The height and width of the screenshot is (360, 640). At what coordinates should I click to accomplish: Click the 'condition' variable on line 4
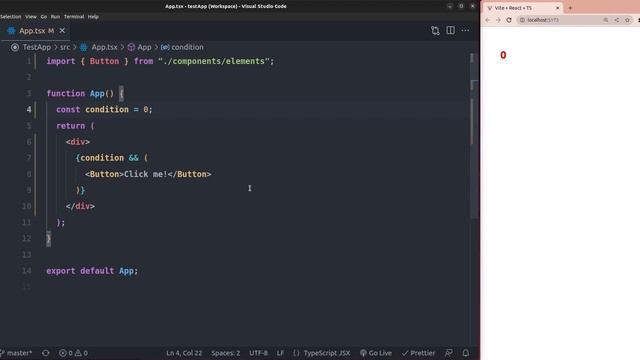tap(107, 109)
